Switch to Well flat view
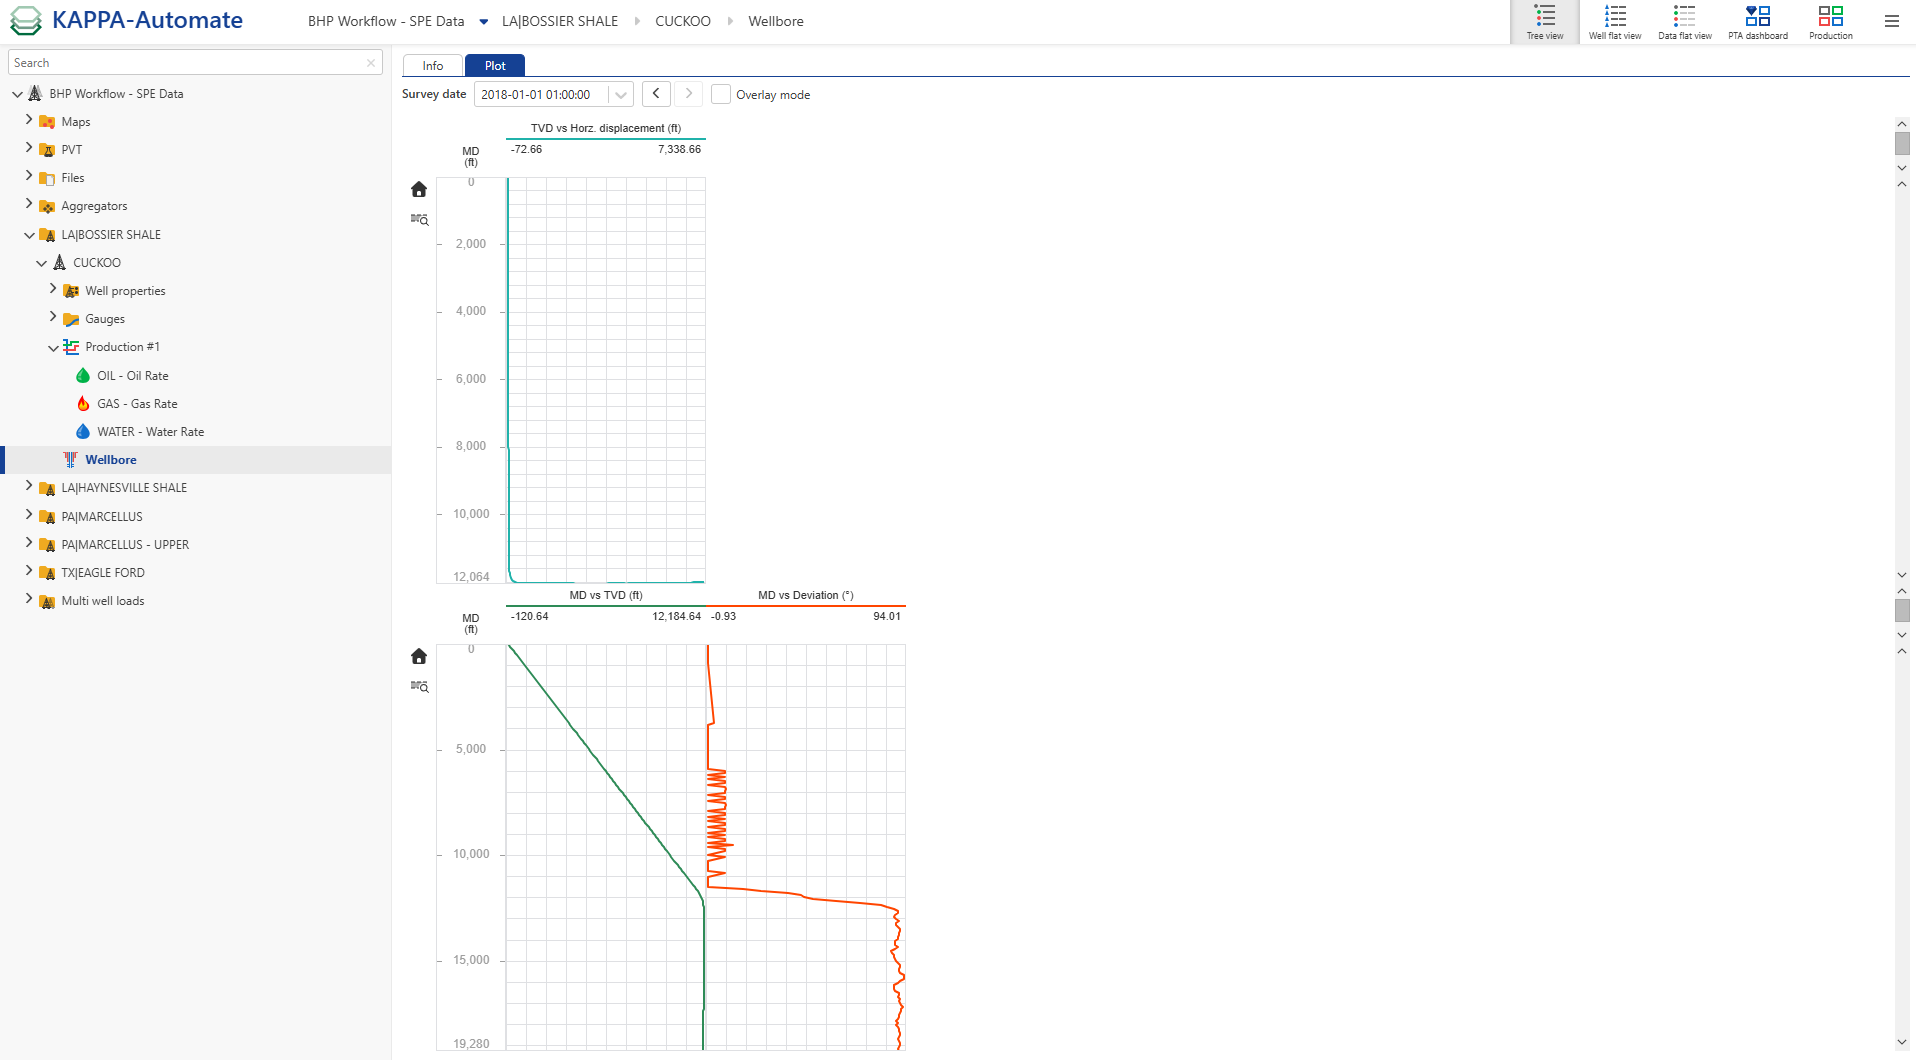1916x1060 pixels. click(1614, 22)
